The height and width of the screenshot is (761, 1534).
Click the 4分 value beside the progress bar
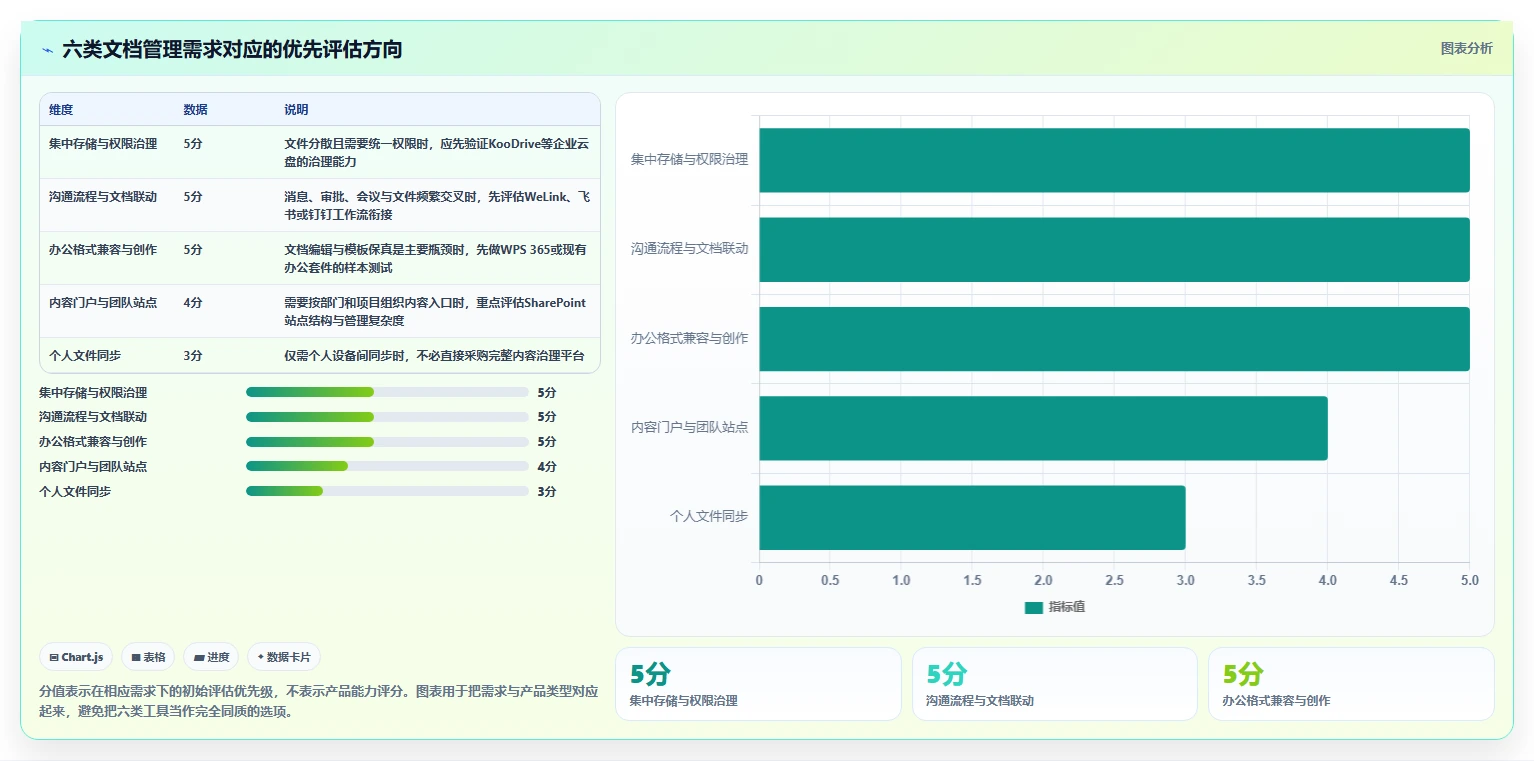[547, 467]
